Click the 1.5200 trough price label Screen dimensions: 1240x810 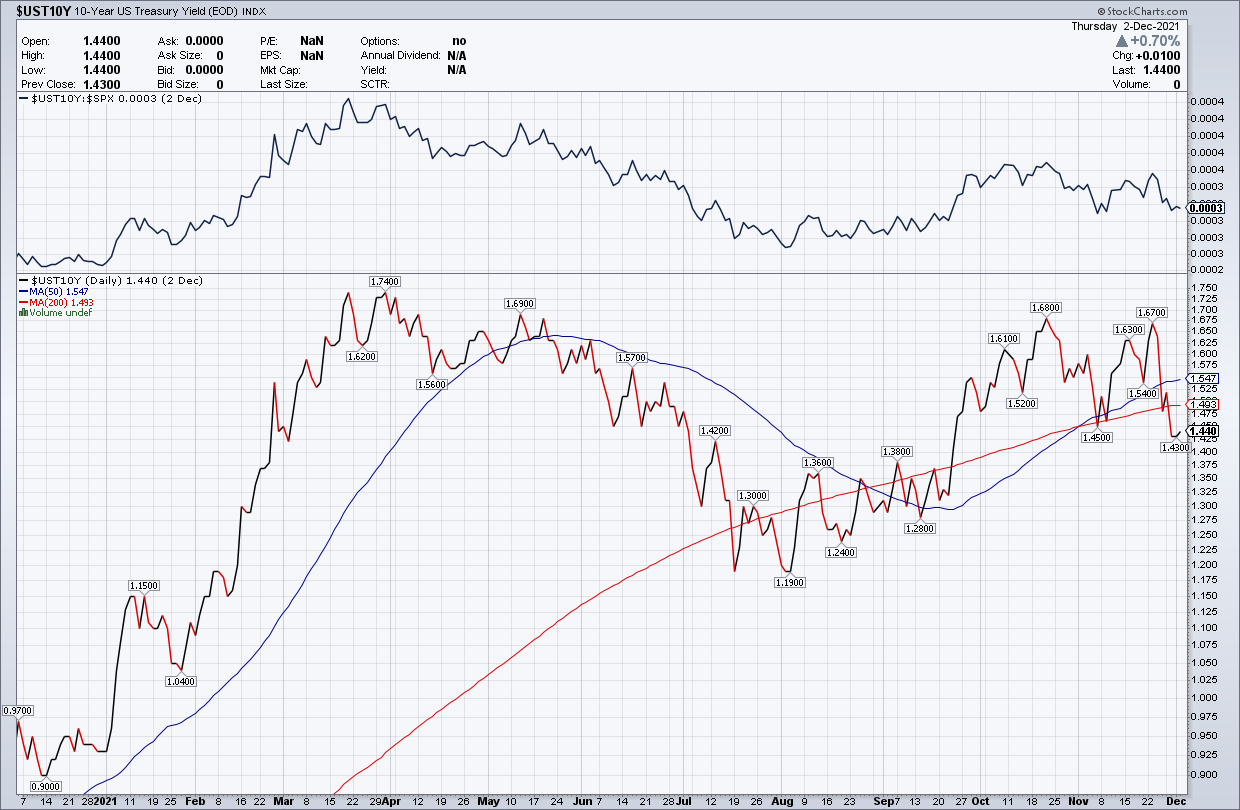point(1021,403)
